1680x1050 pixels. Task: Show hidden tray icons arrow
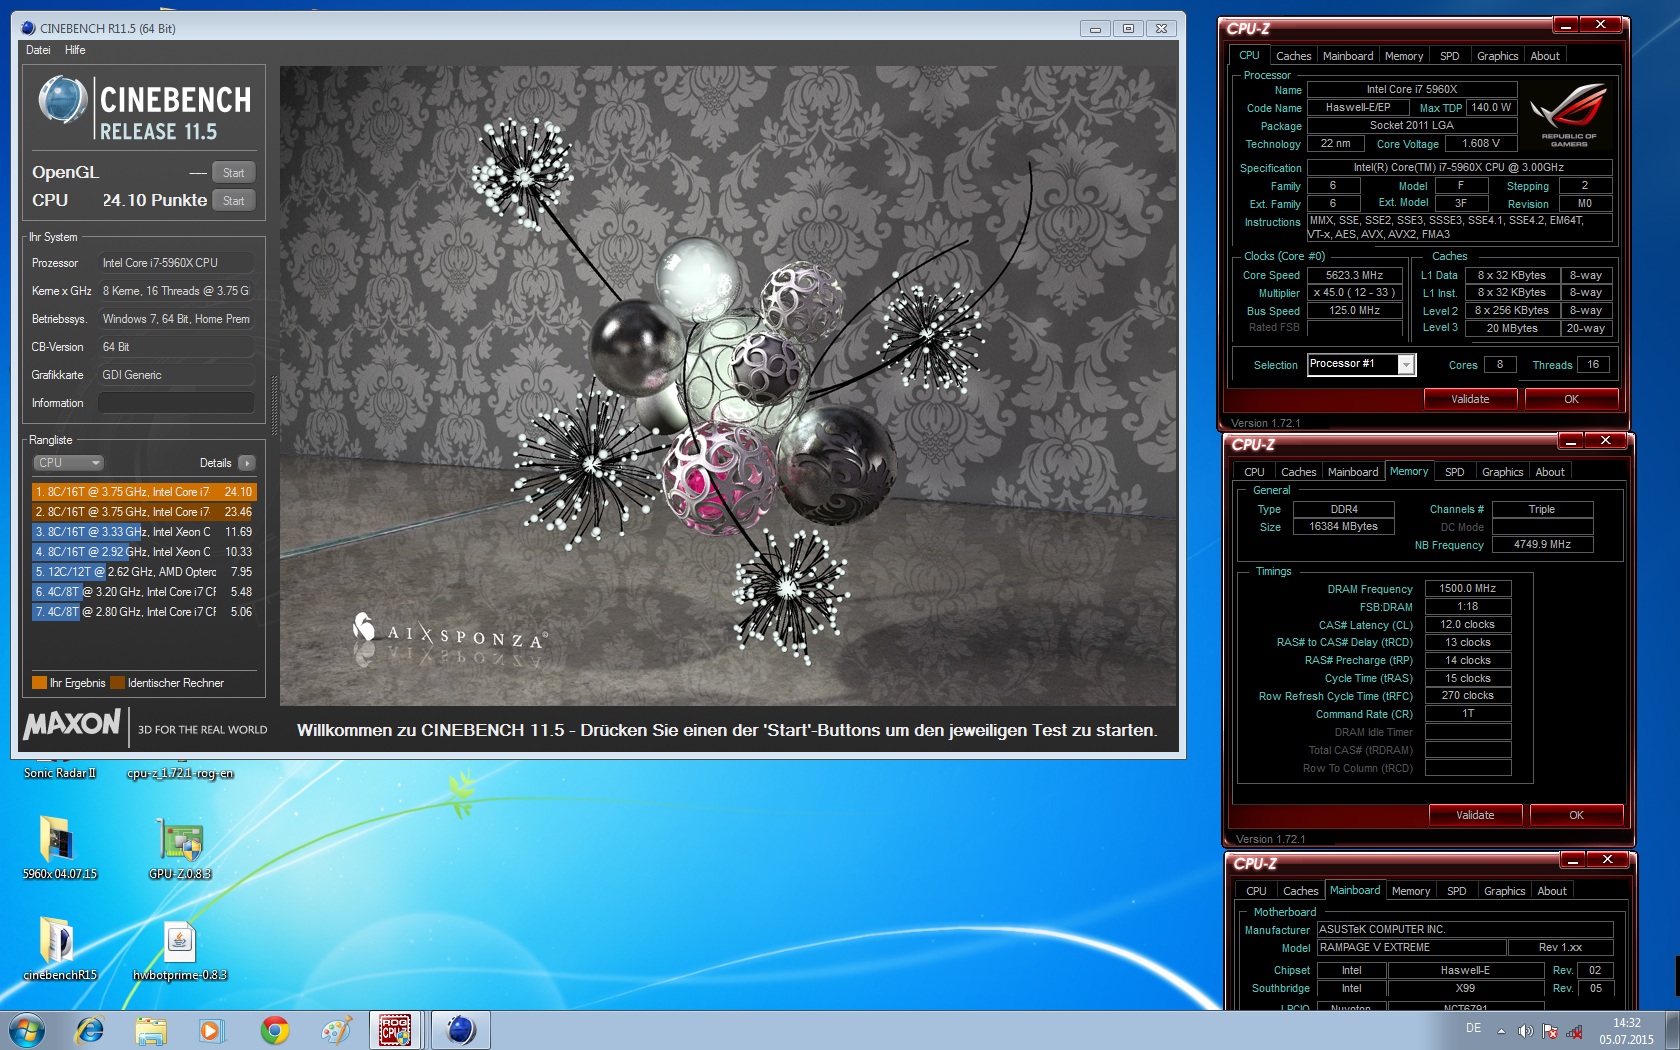1501,1031
